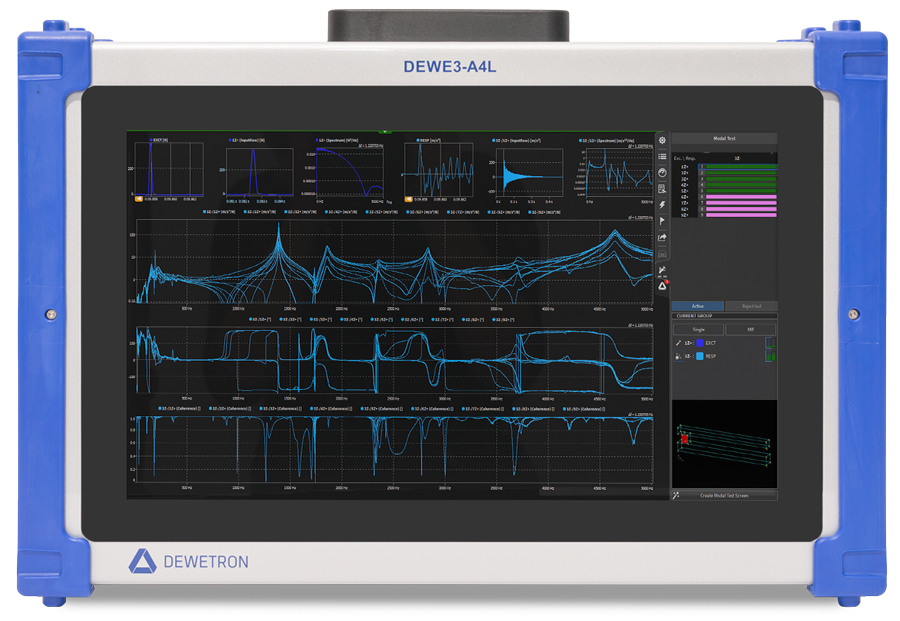This screenshot has height=621, width=900.
Task: Select the Single group mode button
Action: pyautogui.click(x=698, y=329)
